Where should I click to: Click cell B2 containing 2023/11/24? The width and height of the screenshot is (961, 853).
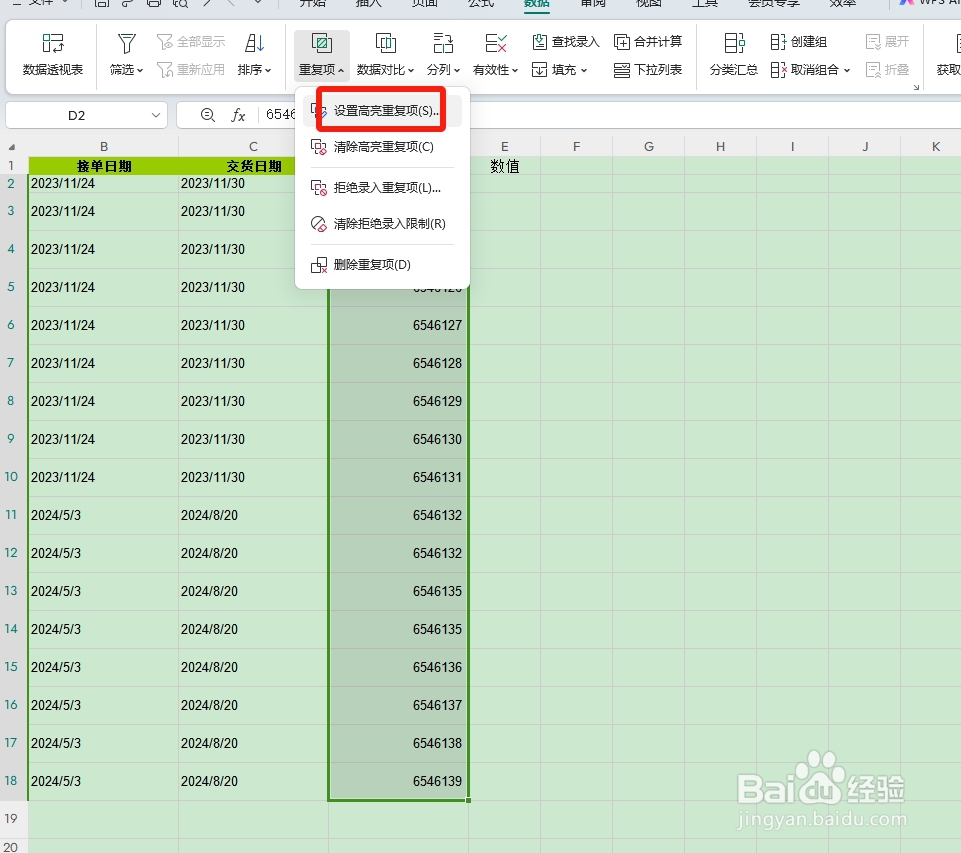pyautogui.click(x=103, y=183)
